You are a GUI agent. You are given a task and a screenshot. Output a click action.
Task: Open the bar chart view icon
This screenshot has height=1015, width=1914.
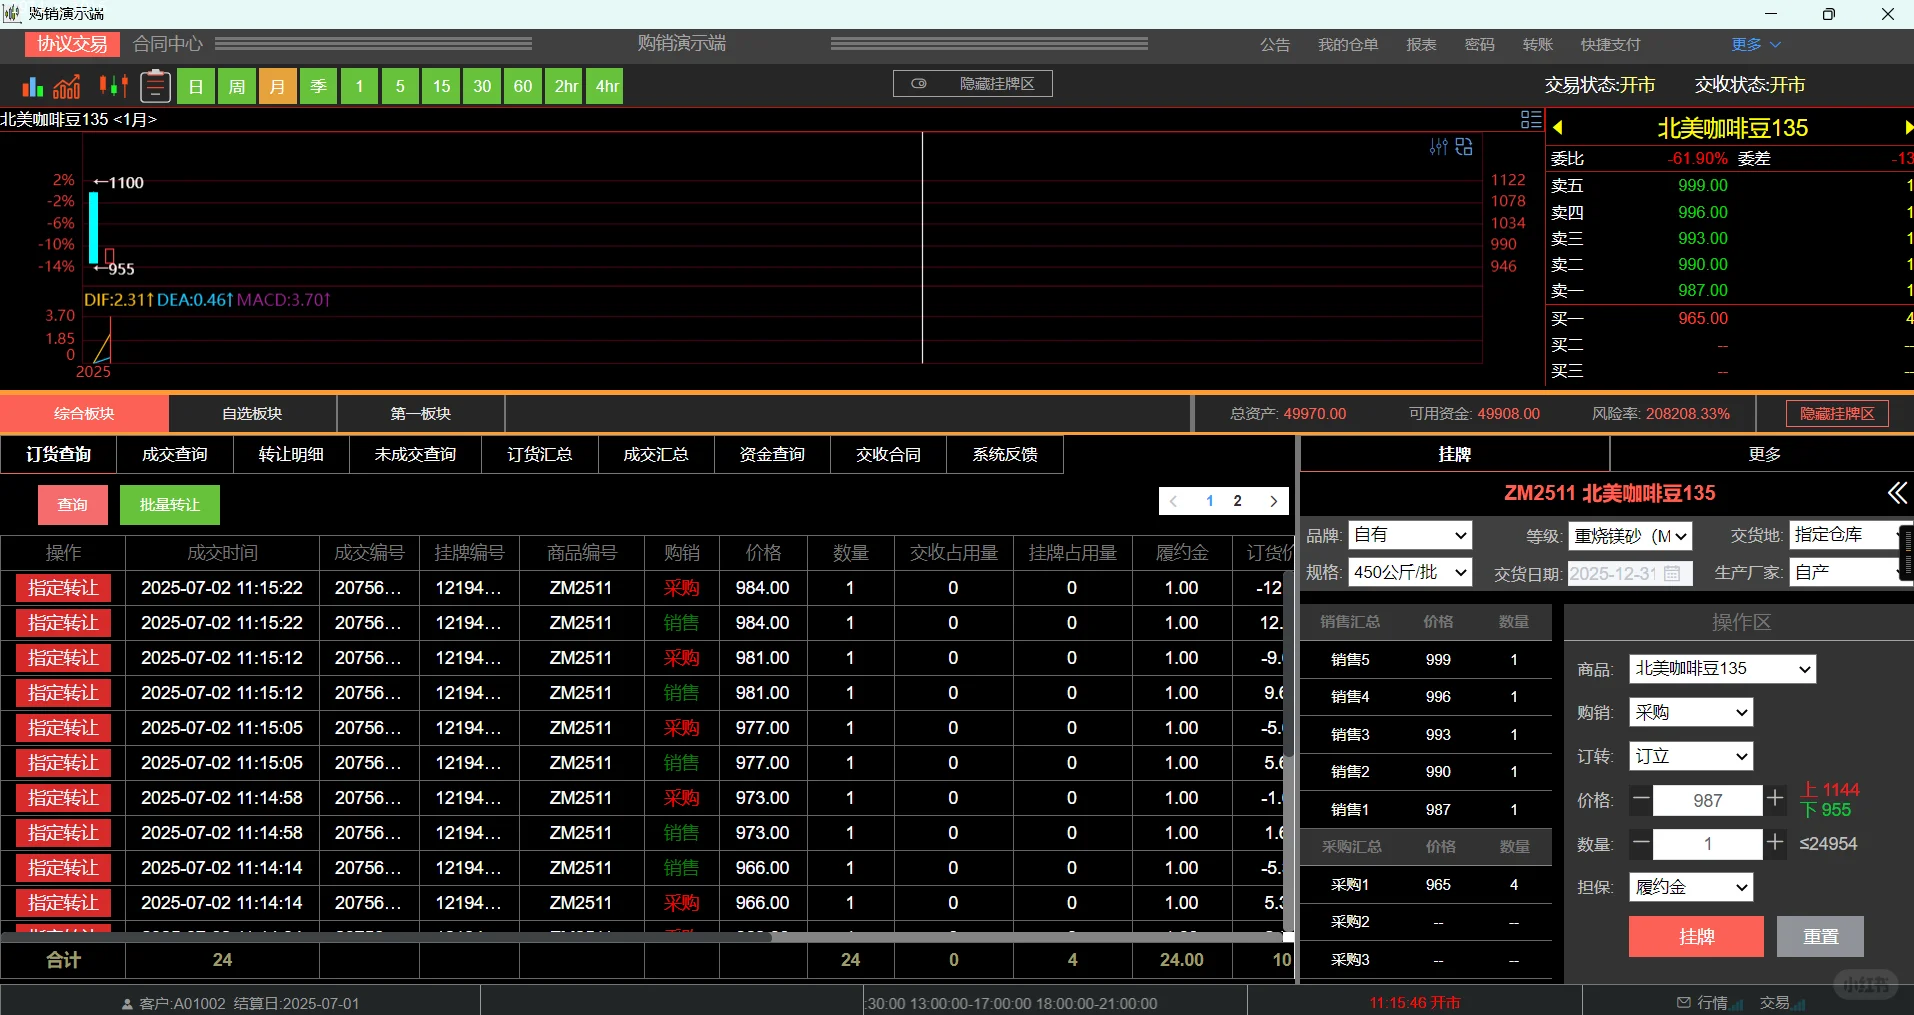[x=33, y=87]
